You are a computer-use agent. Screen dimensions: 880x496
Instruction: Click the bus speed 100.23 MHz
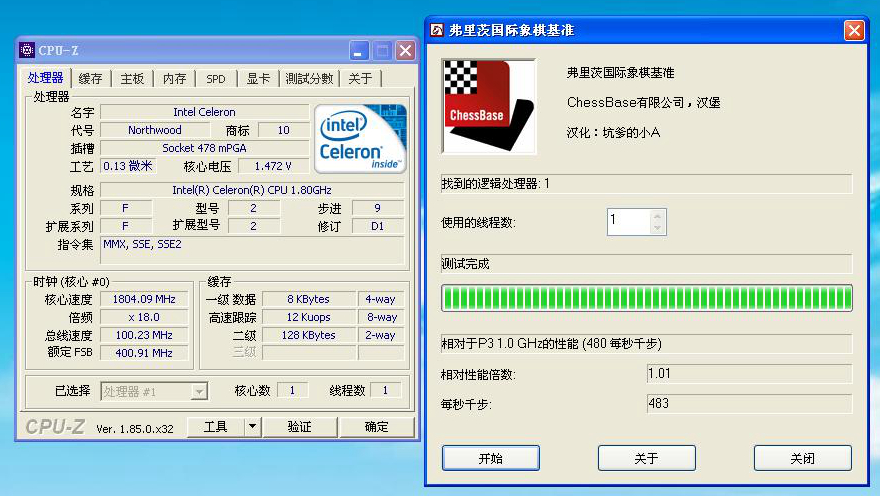(x=144, y=335)
